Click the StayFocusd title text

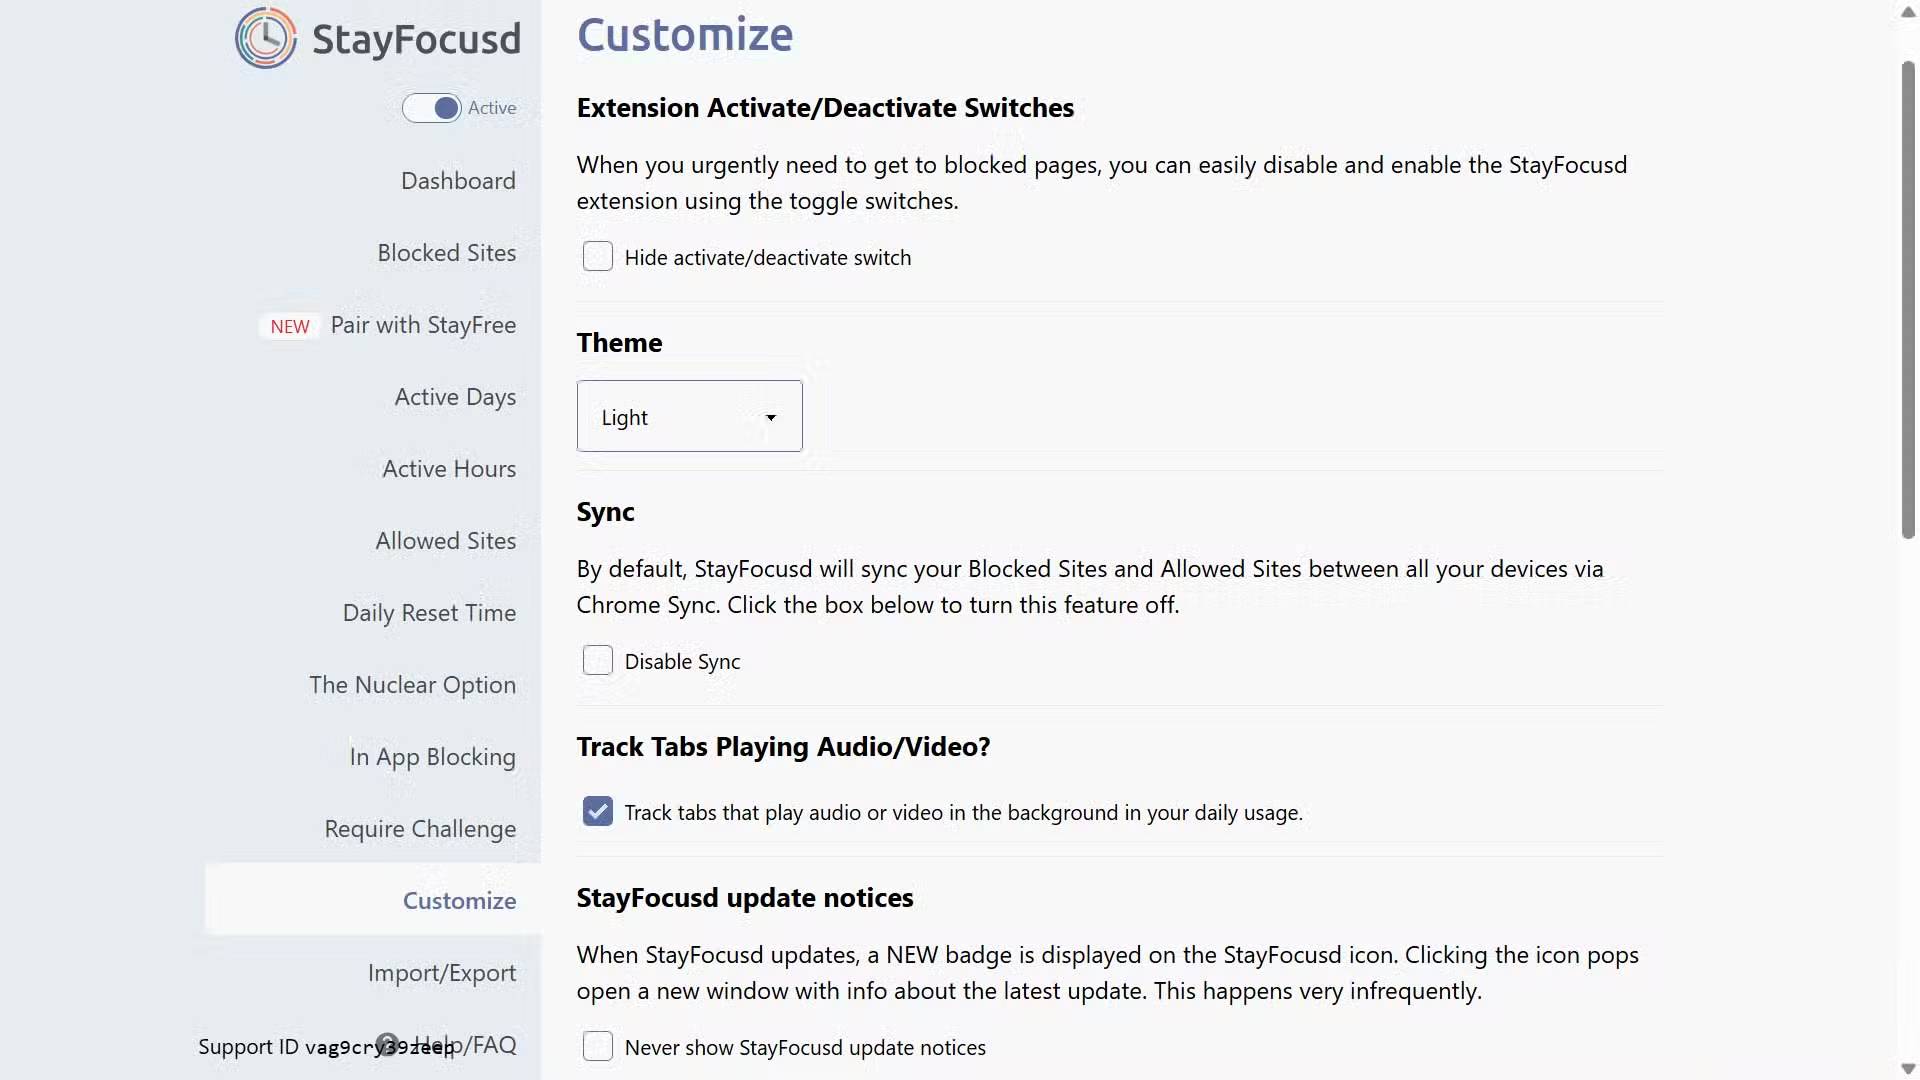coord(416,39)
